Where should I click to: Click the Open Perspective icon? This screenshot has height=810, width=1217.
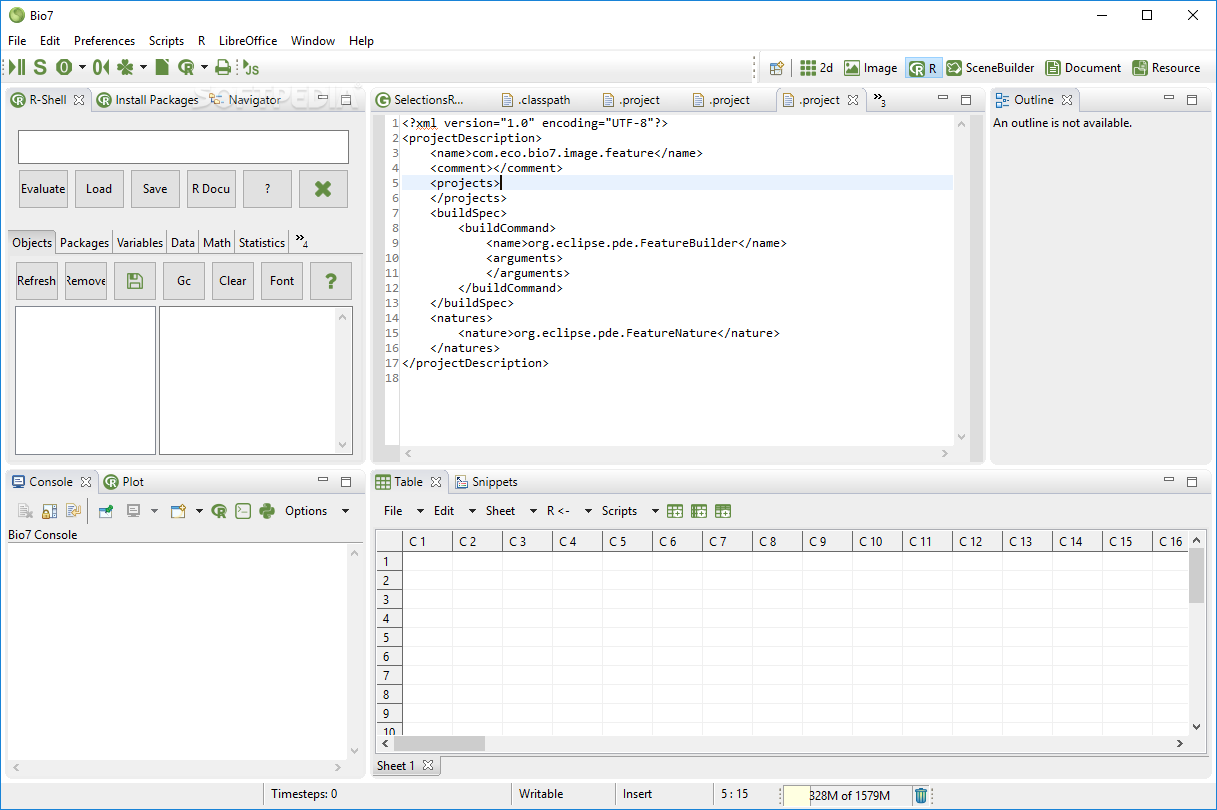777,68
